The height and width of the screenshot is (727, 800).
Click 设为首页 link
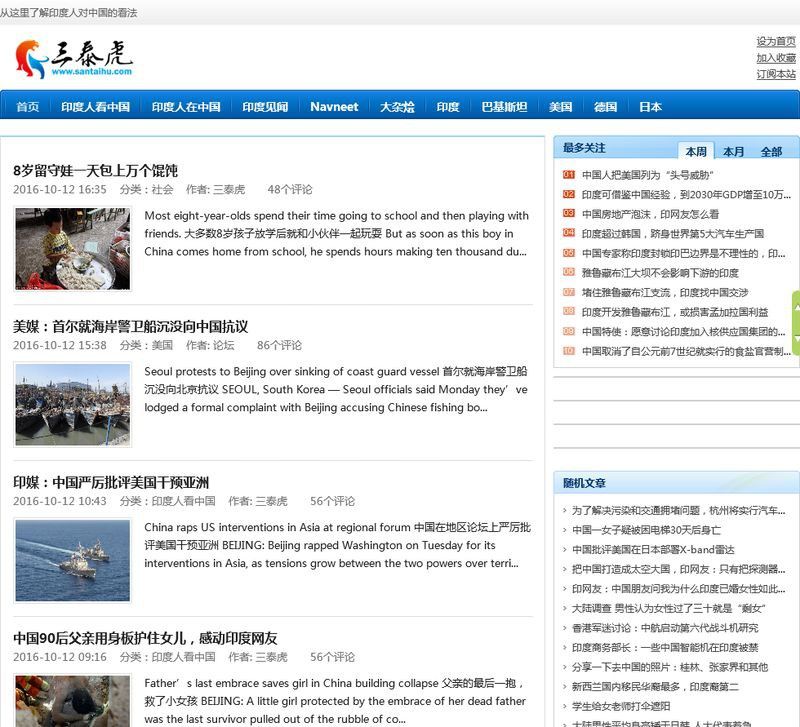776,41
